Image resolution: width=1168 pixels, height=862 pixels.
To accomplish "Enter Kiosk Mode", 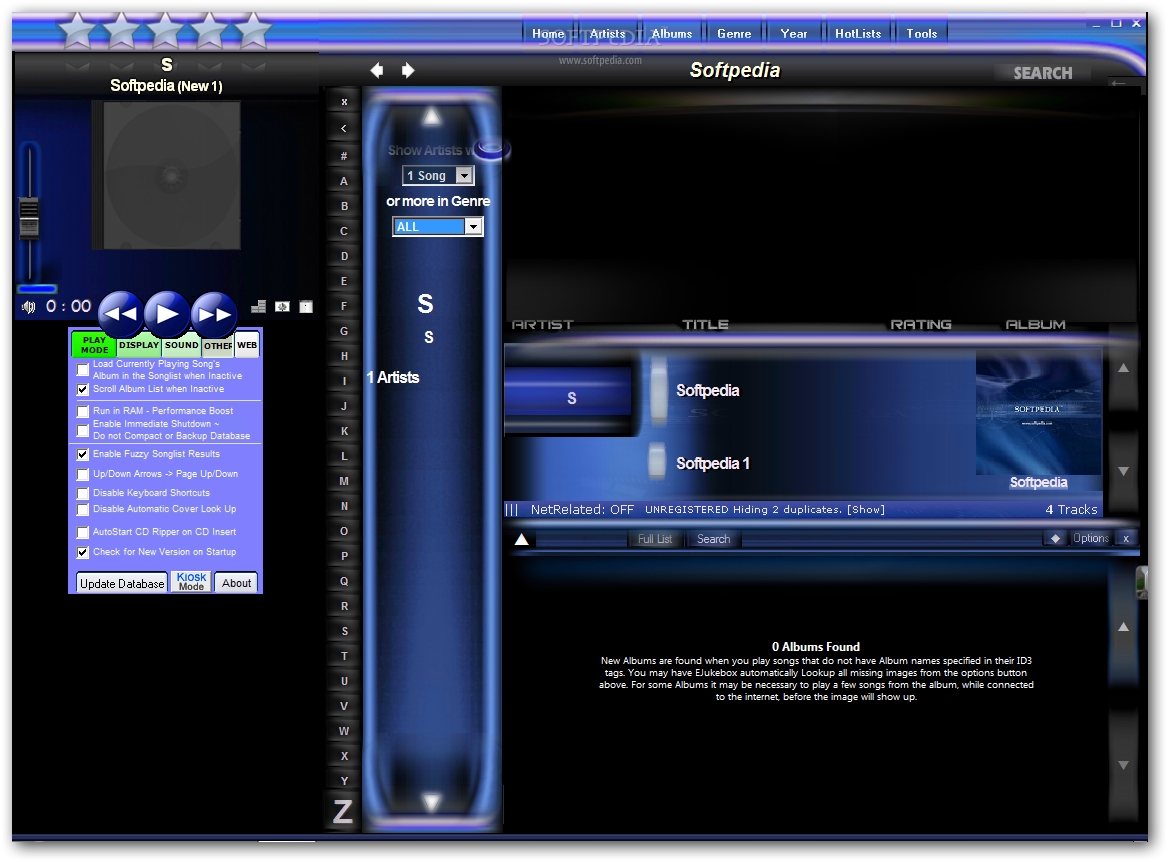I will (190, 582).
